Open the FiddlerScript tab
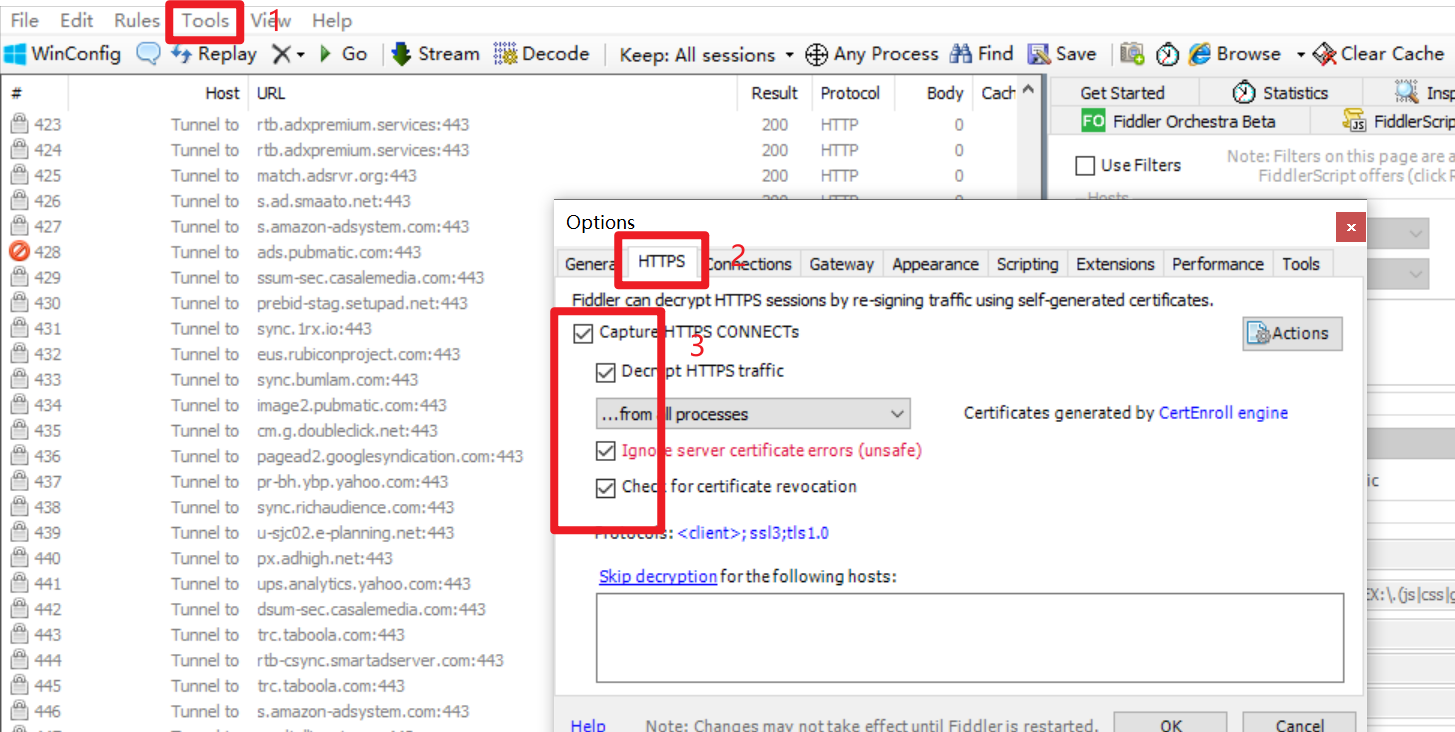This screenshot has height=732, width=1455. [1400, 121]
